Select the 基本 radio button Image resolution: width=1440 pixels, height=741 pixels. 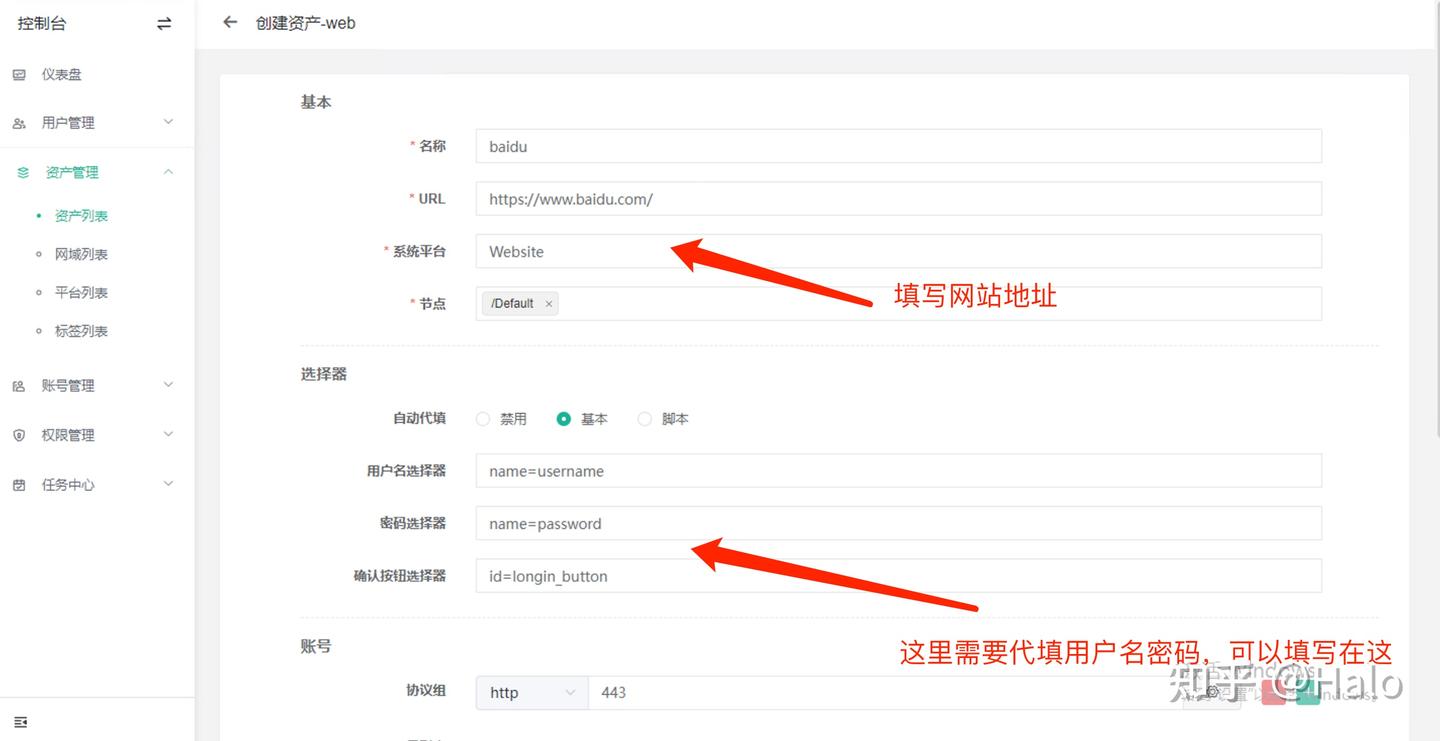pyautogui.click(x=563, y=418)
